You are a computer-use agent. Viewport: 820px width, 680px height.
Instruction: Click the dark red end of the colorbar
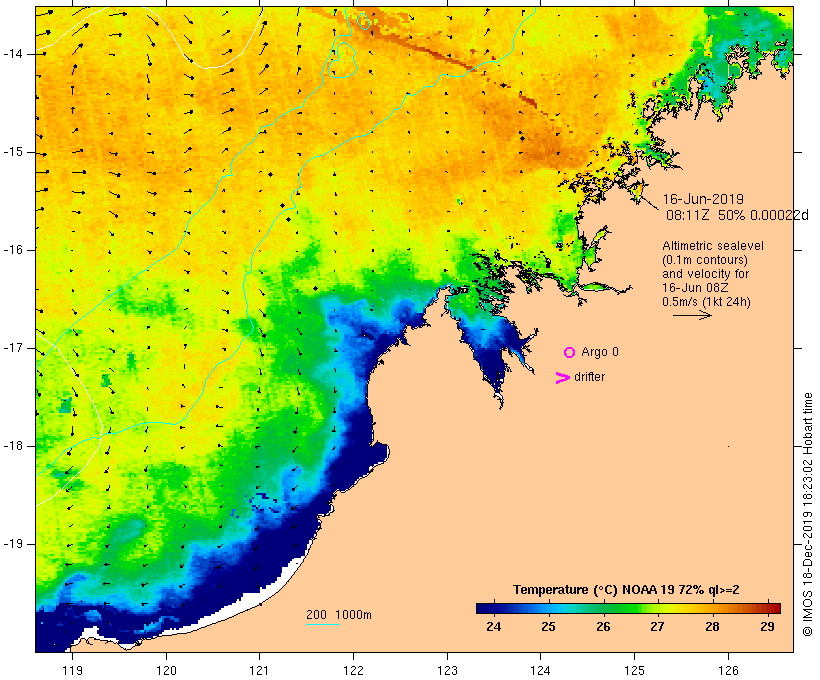[x=775, y=608]
